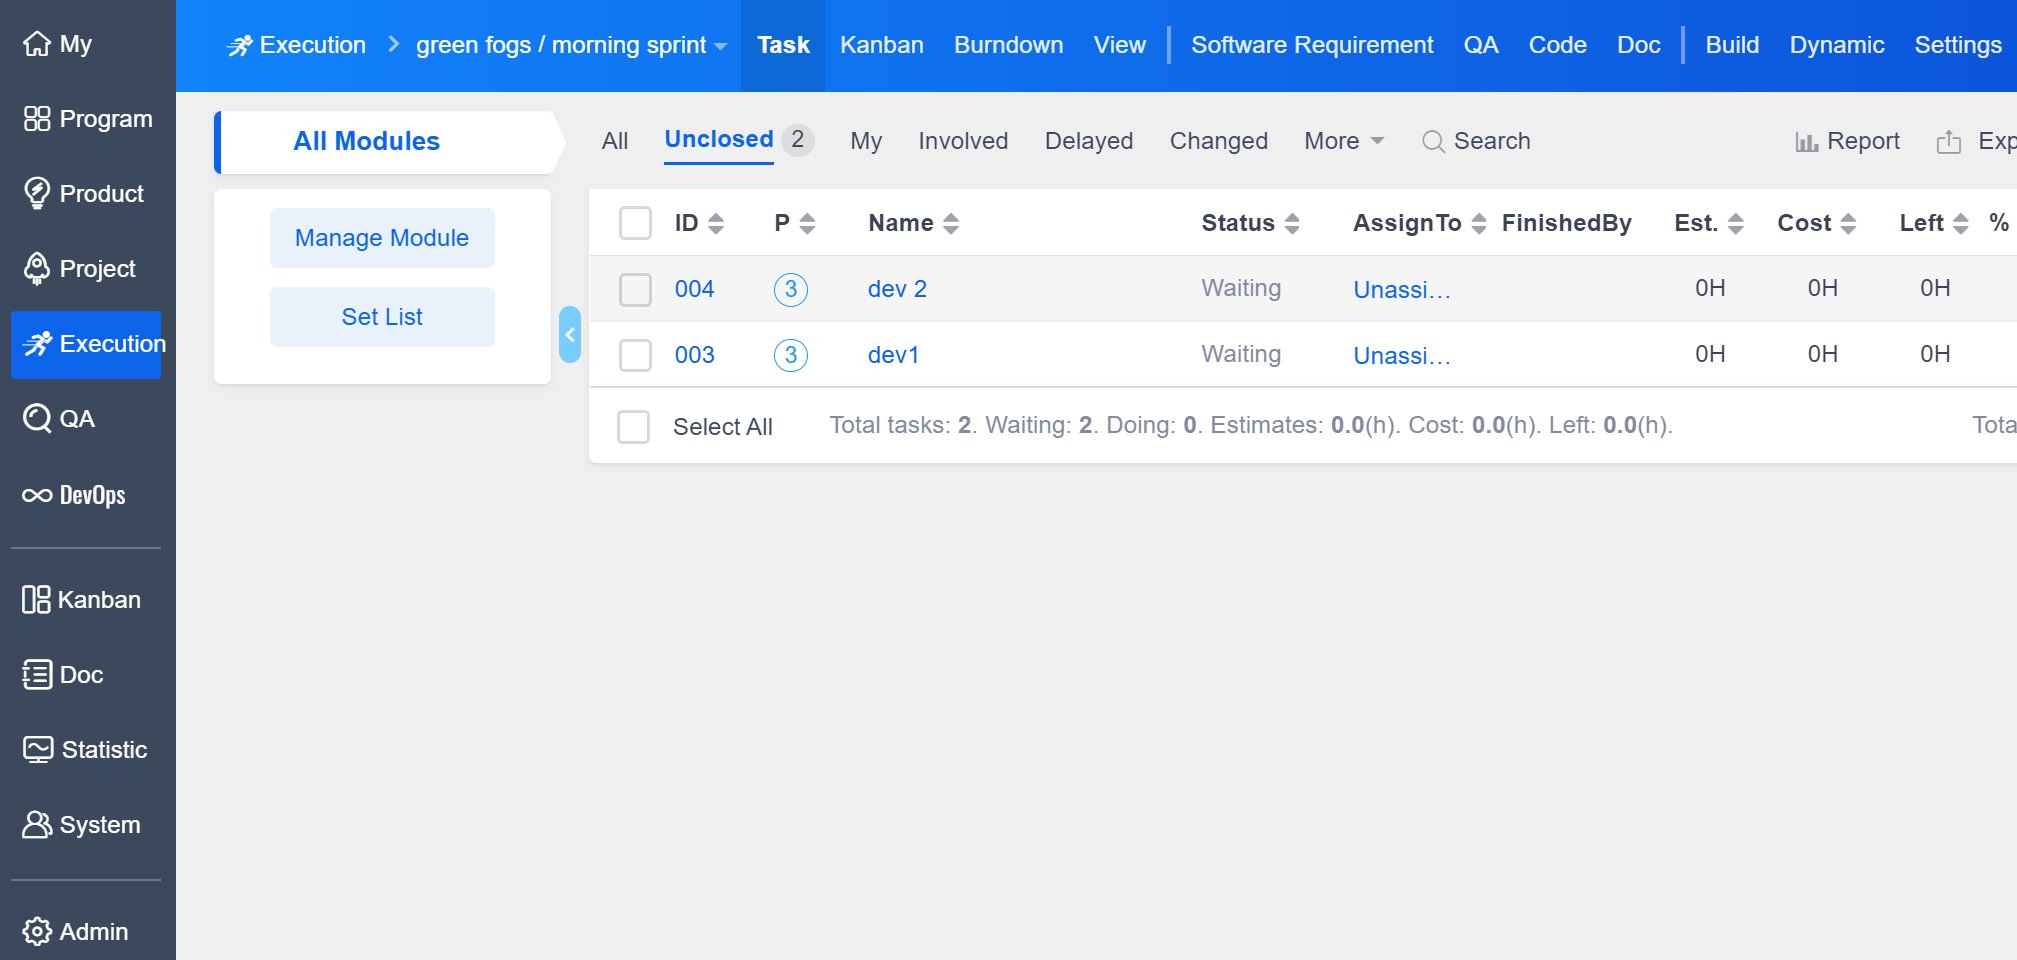This screenshot has width=2017, height=960.
Task: Open DevOps via the infinity icon
Action: 37,495
